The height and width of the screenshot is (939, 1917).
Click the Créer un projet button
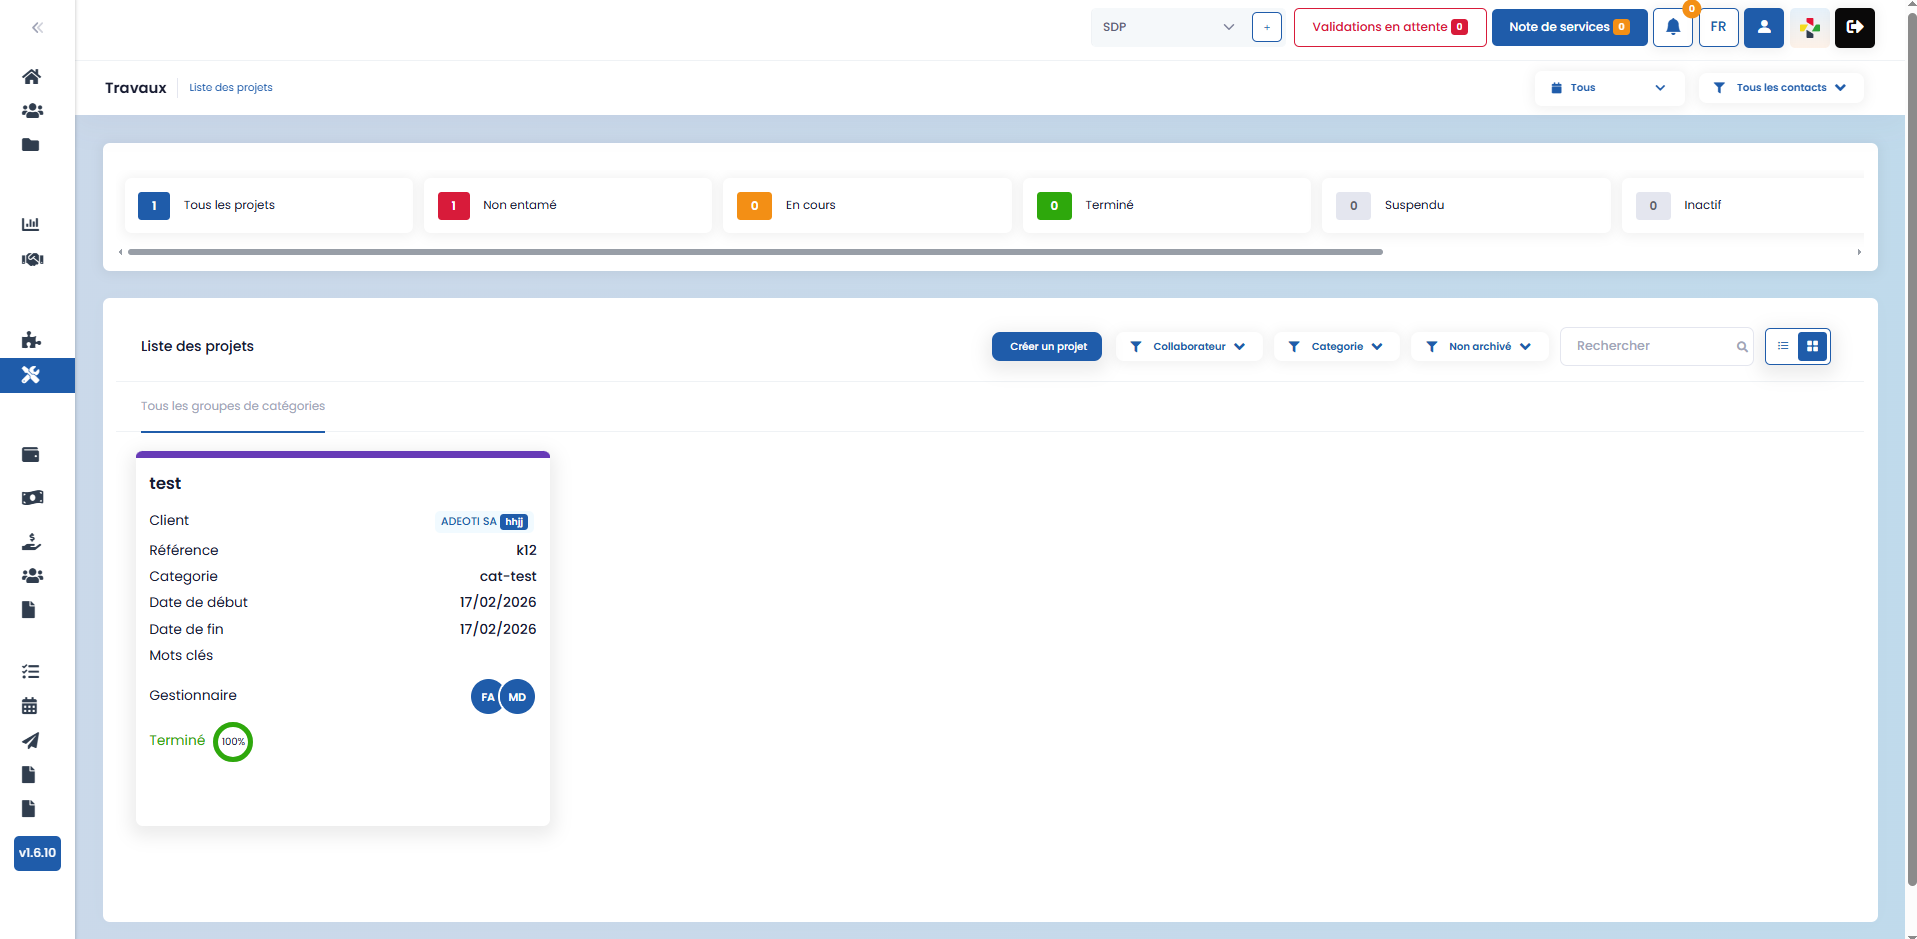1047,346
